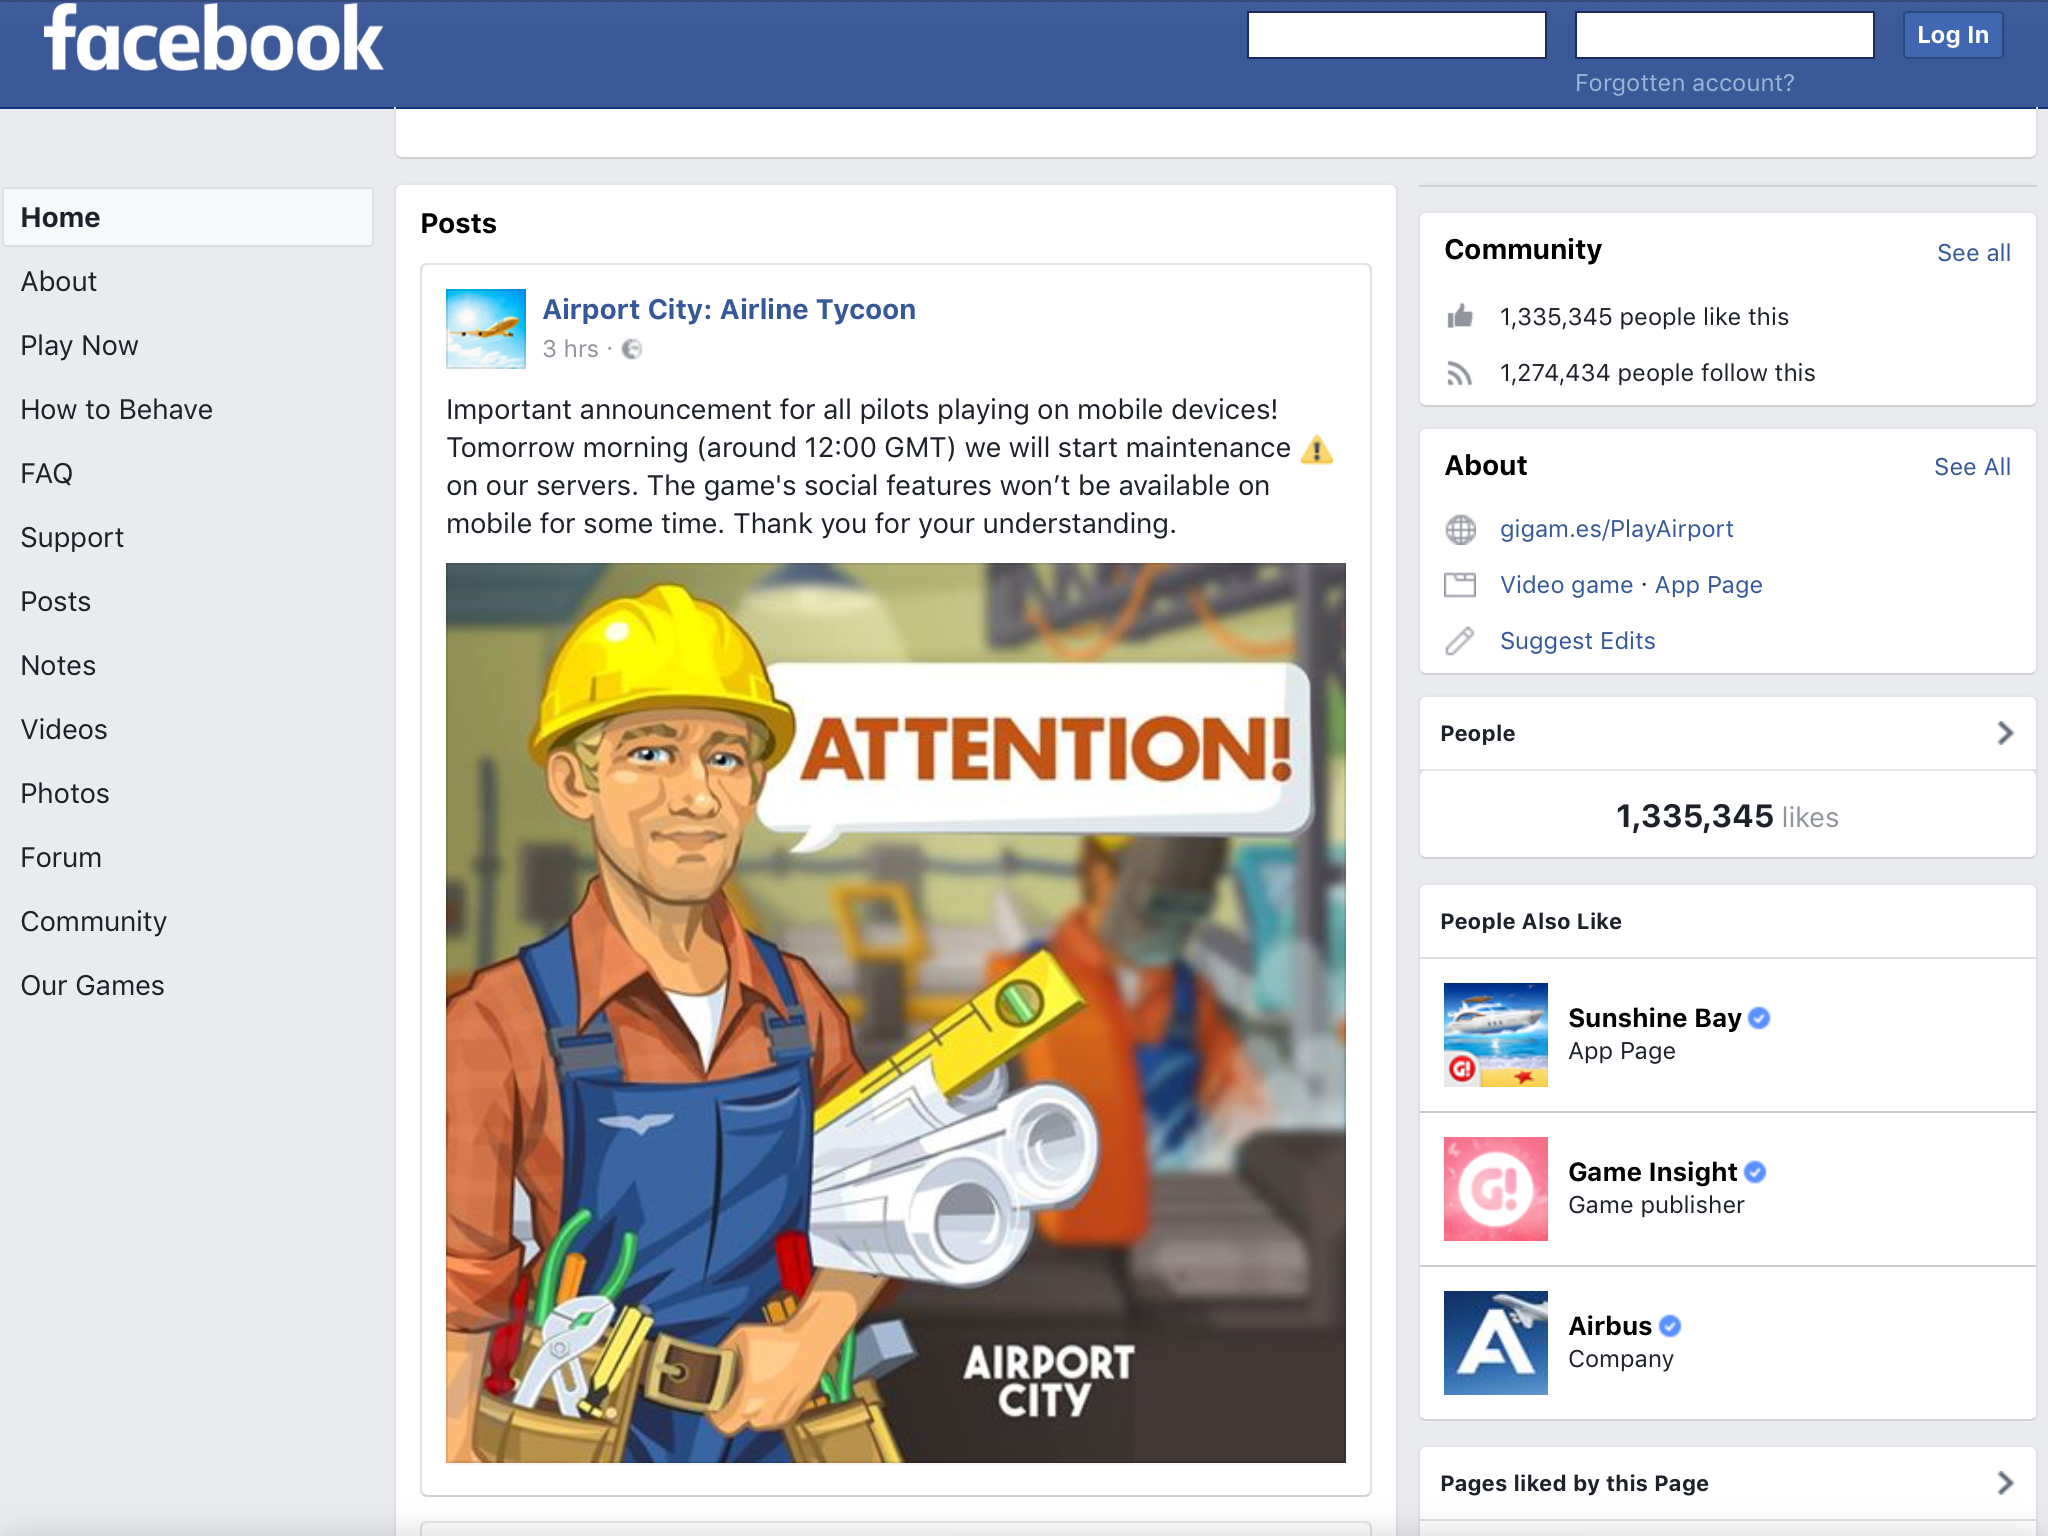Open the ATTENTION! post image

click(896, 1013)
